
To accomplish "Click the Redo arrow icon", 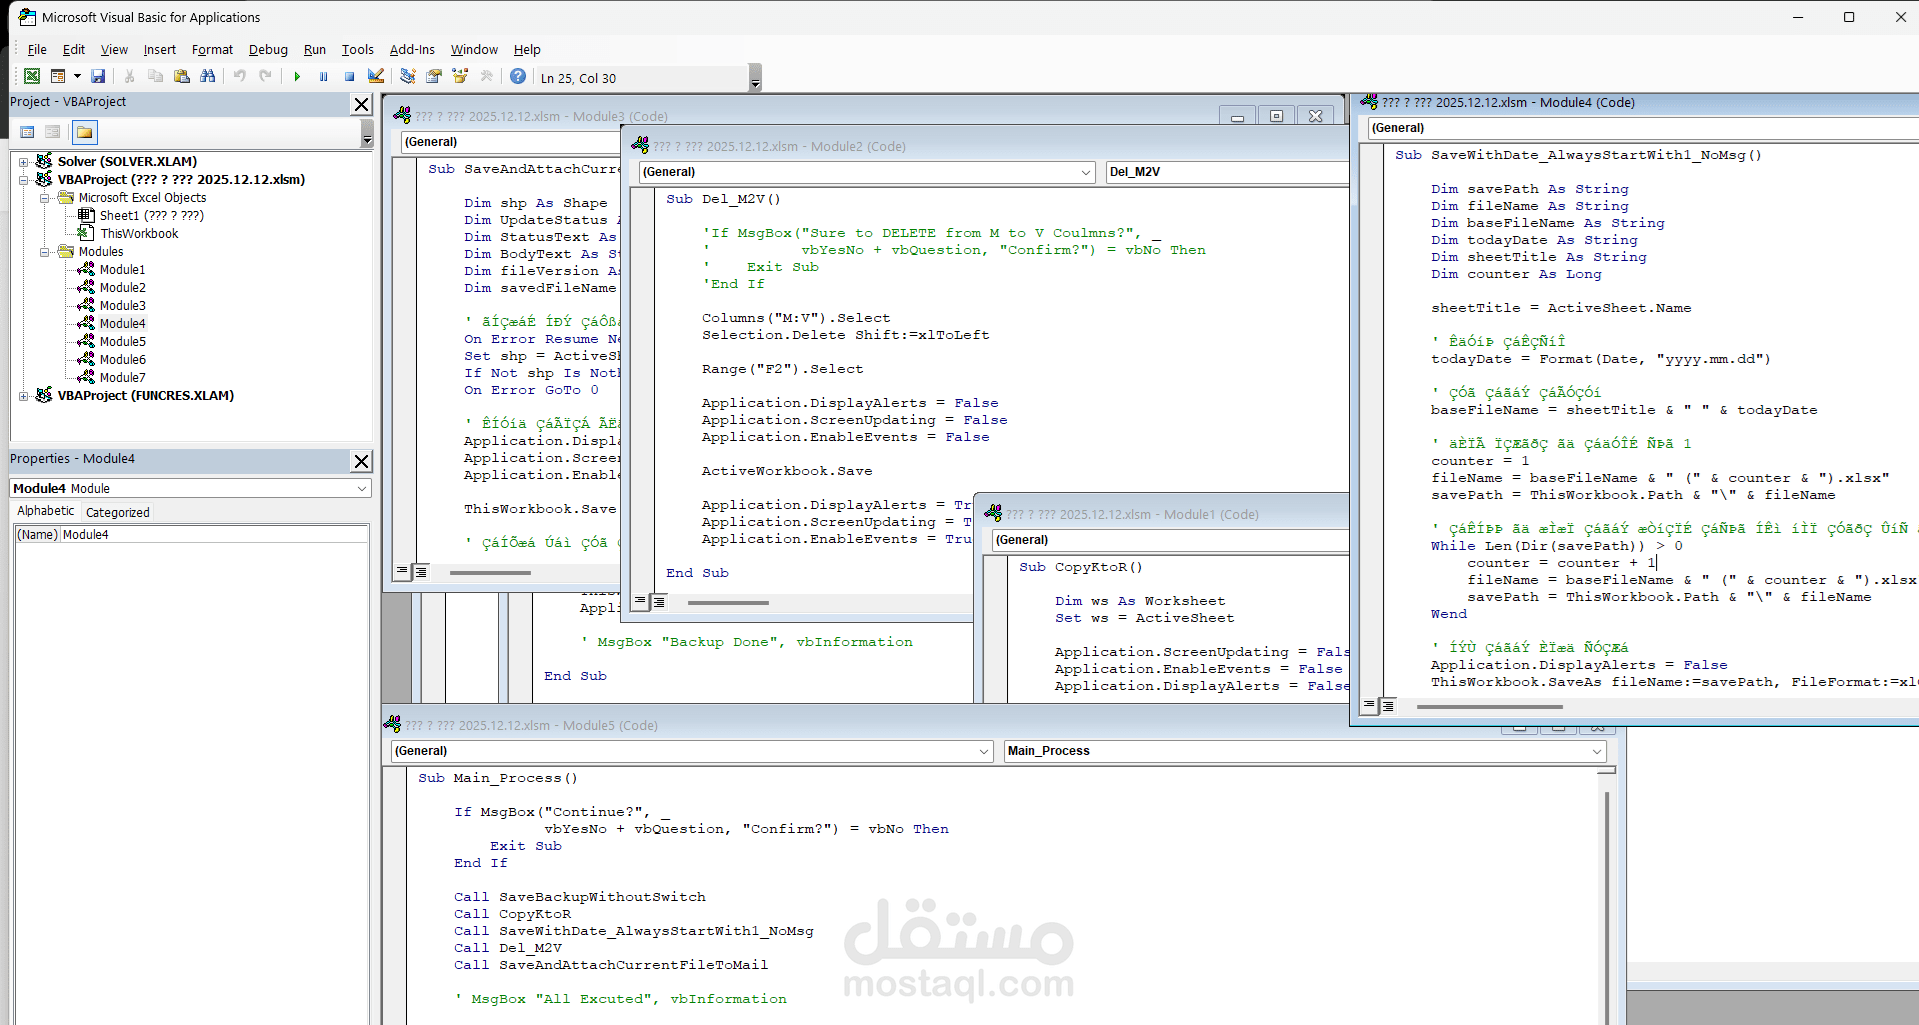I will point(265,76).
